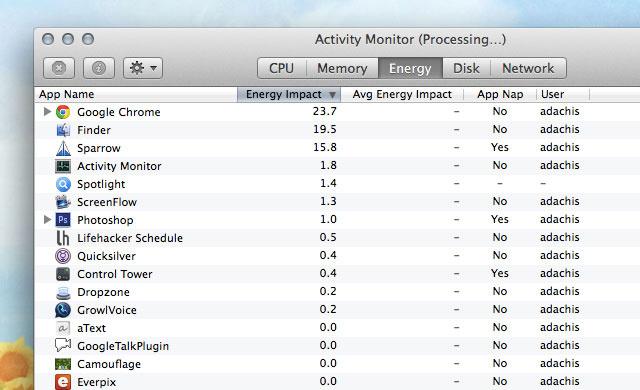Sort by User column header
This screenshot has height=390, width=640.
click(563, 94)
